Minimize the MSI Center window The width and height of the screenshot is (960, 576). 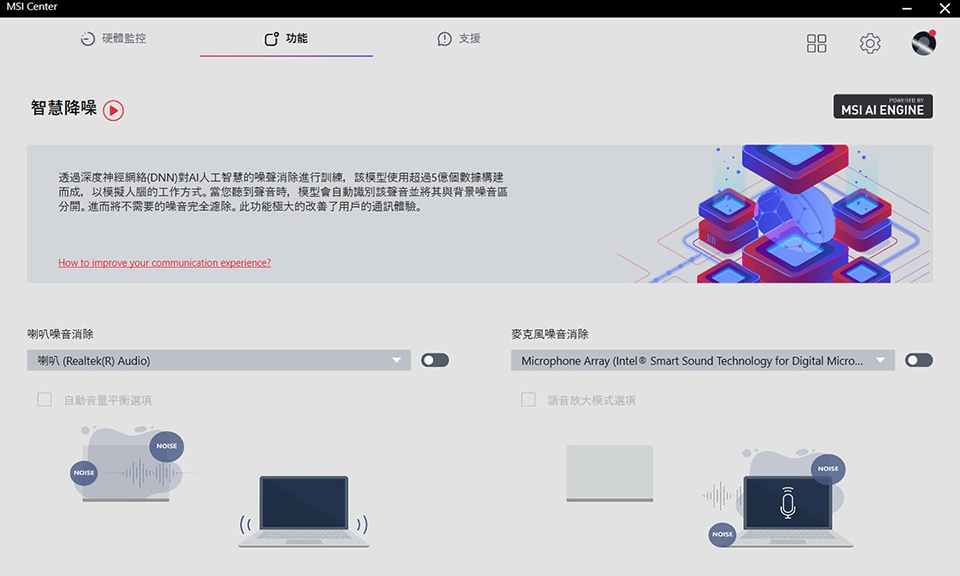coord(907,9)
